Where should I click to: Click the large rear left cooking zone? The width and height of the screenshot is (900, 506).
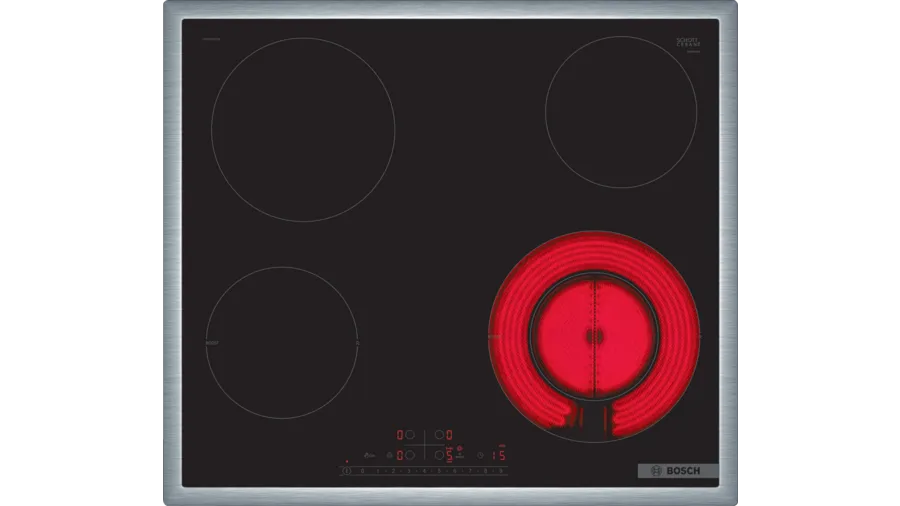303,130
